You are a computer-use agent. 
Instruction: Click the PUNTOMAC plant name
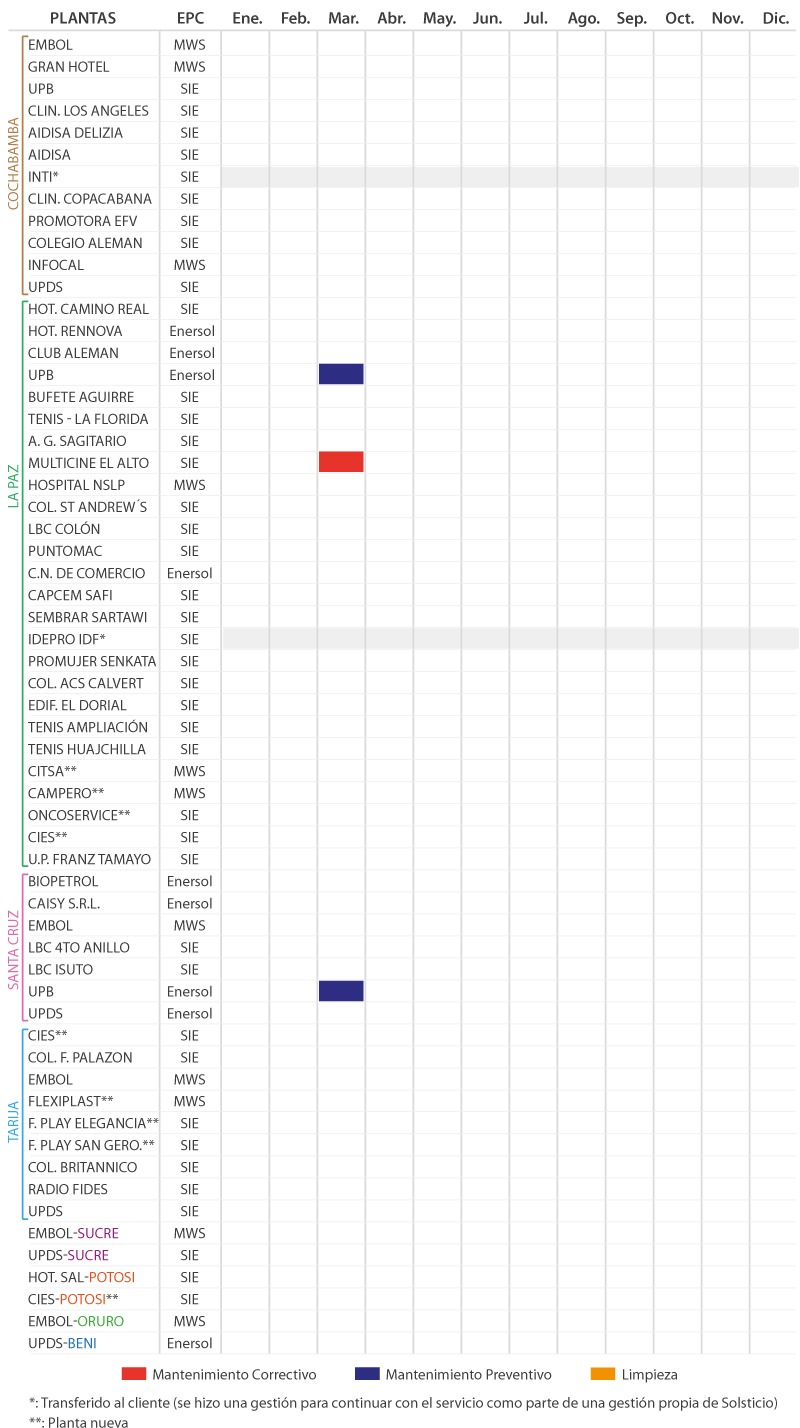coord(65,551)
